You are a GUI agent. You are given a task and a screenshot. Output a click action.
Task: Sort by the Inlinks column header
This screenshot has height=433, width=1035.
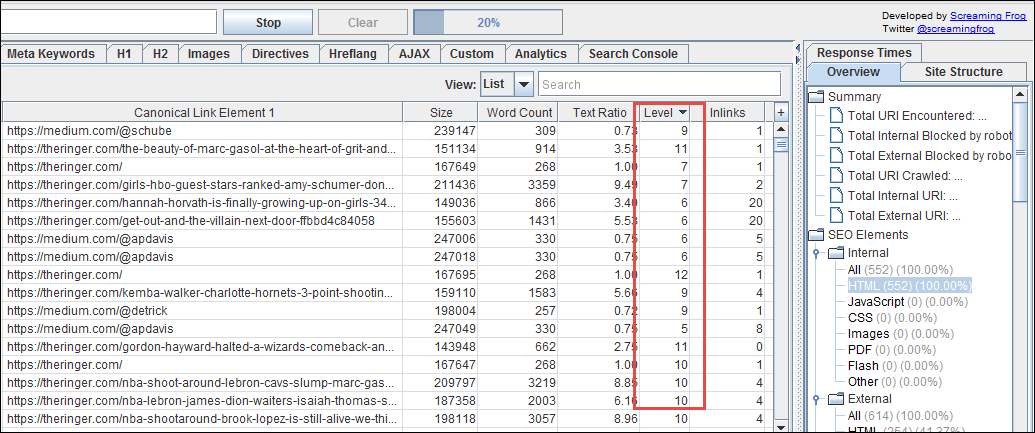pos(727,113)
